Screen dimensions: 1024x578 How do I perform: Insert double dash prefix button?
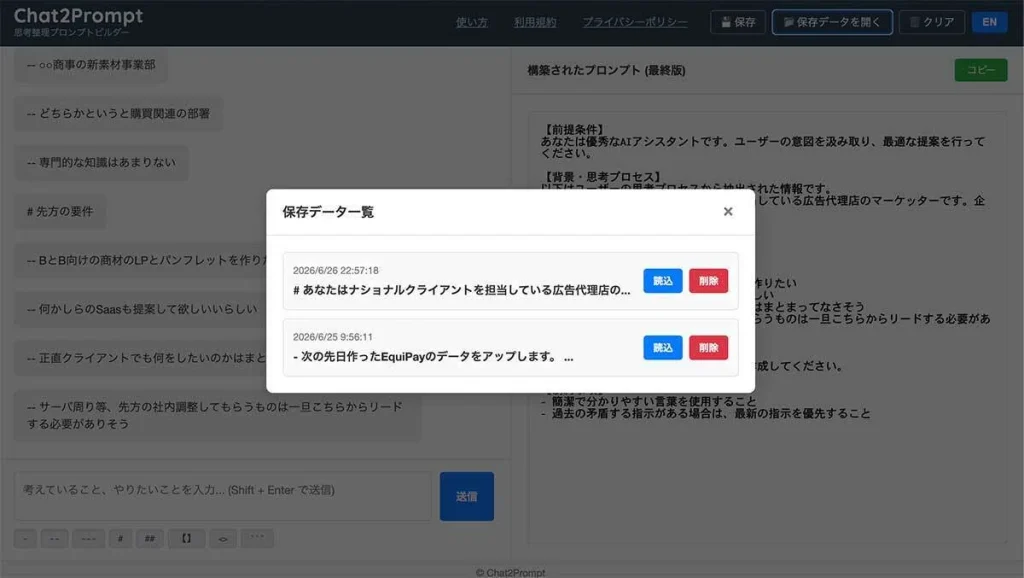[54, 539]
